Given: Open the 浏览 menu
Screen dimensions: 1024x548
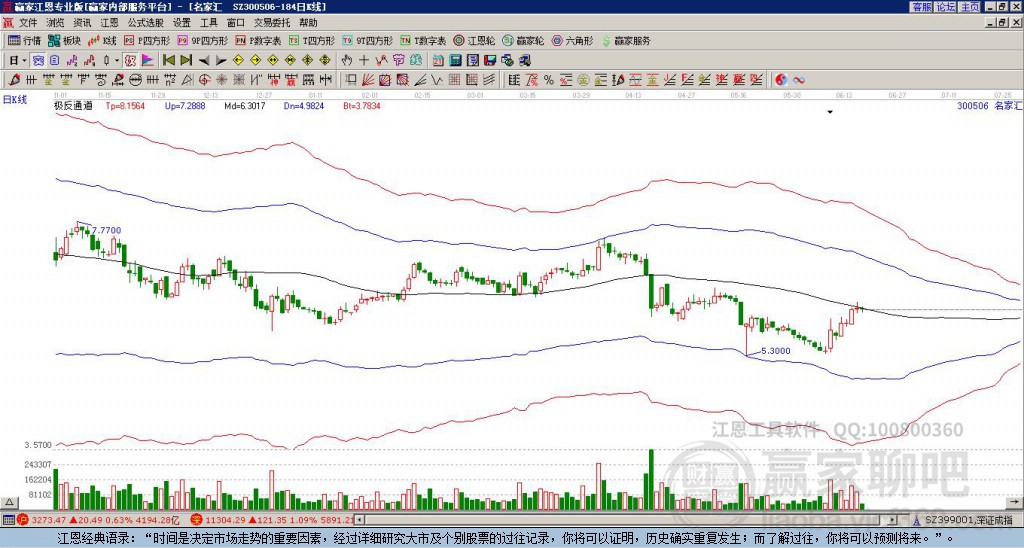Looking at the screenshot, I should click(x=56, y=23).
